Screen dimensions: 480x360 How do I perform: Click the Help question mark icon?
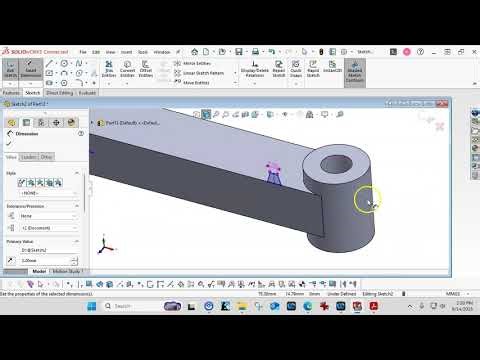pos(420,52)
